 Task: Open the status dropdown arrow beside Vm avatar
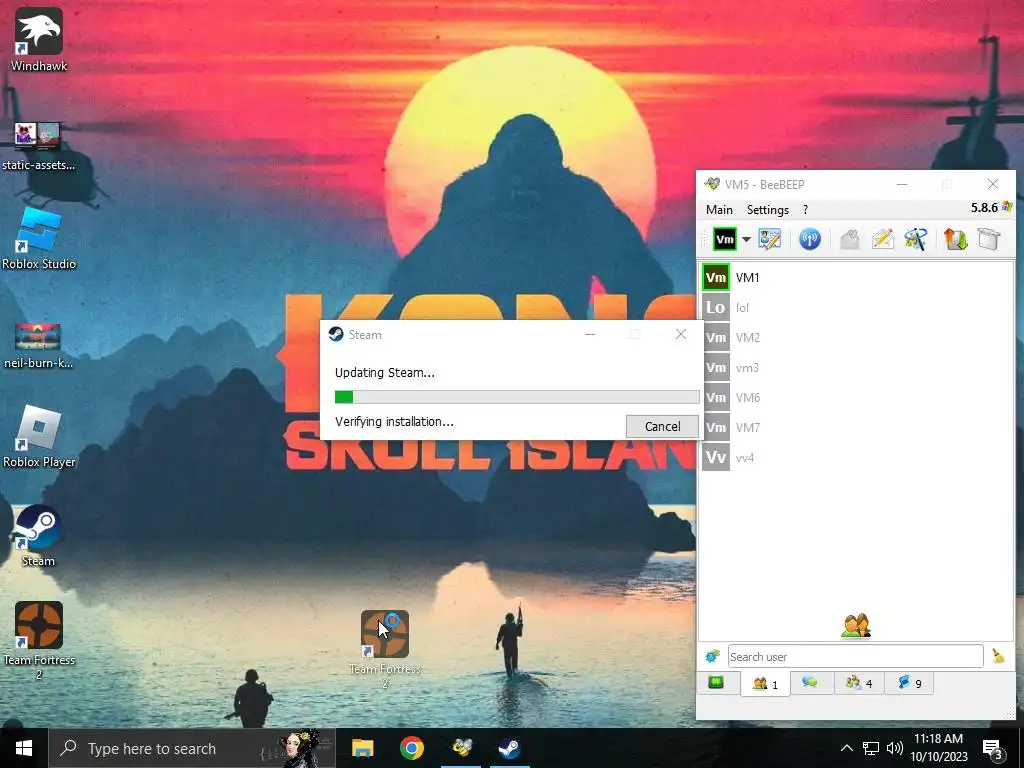(x=746, y=240)
